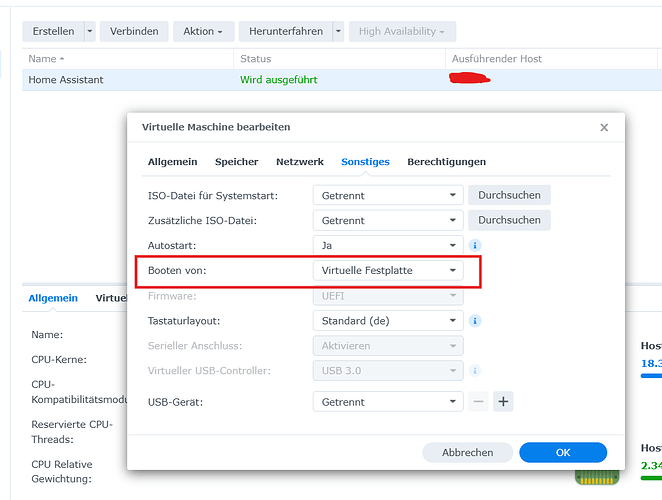This screenshot has height=500, width=662.
Task: Click the Virtueller USB-Controller dropdown
Action: click(388, 371)
